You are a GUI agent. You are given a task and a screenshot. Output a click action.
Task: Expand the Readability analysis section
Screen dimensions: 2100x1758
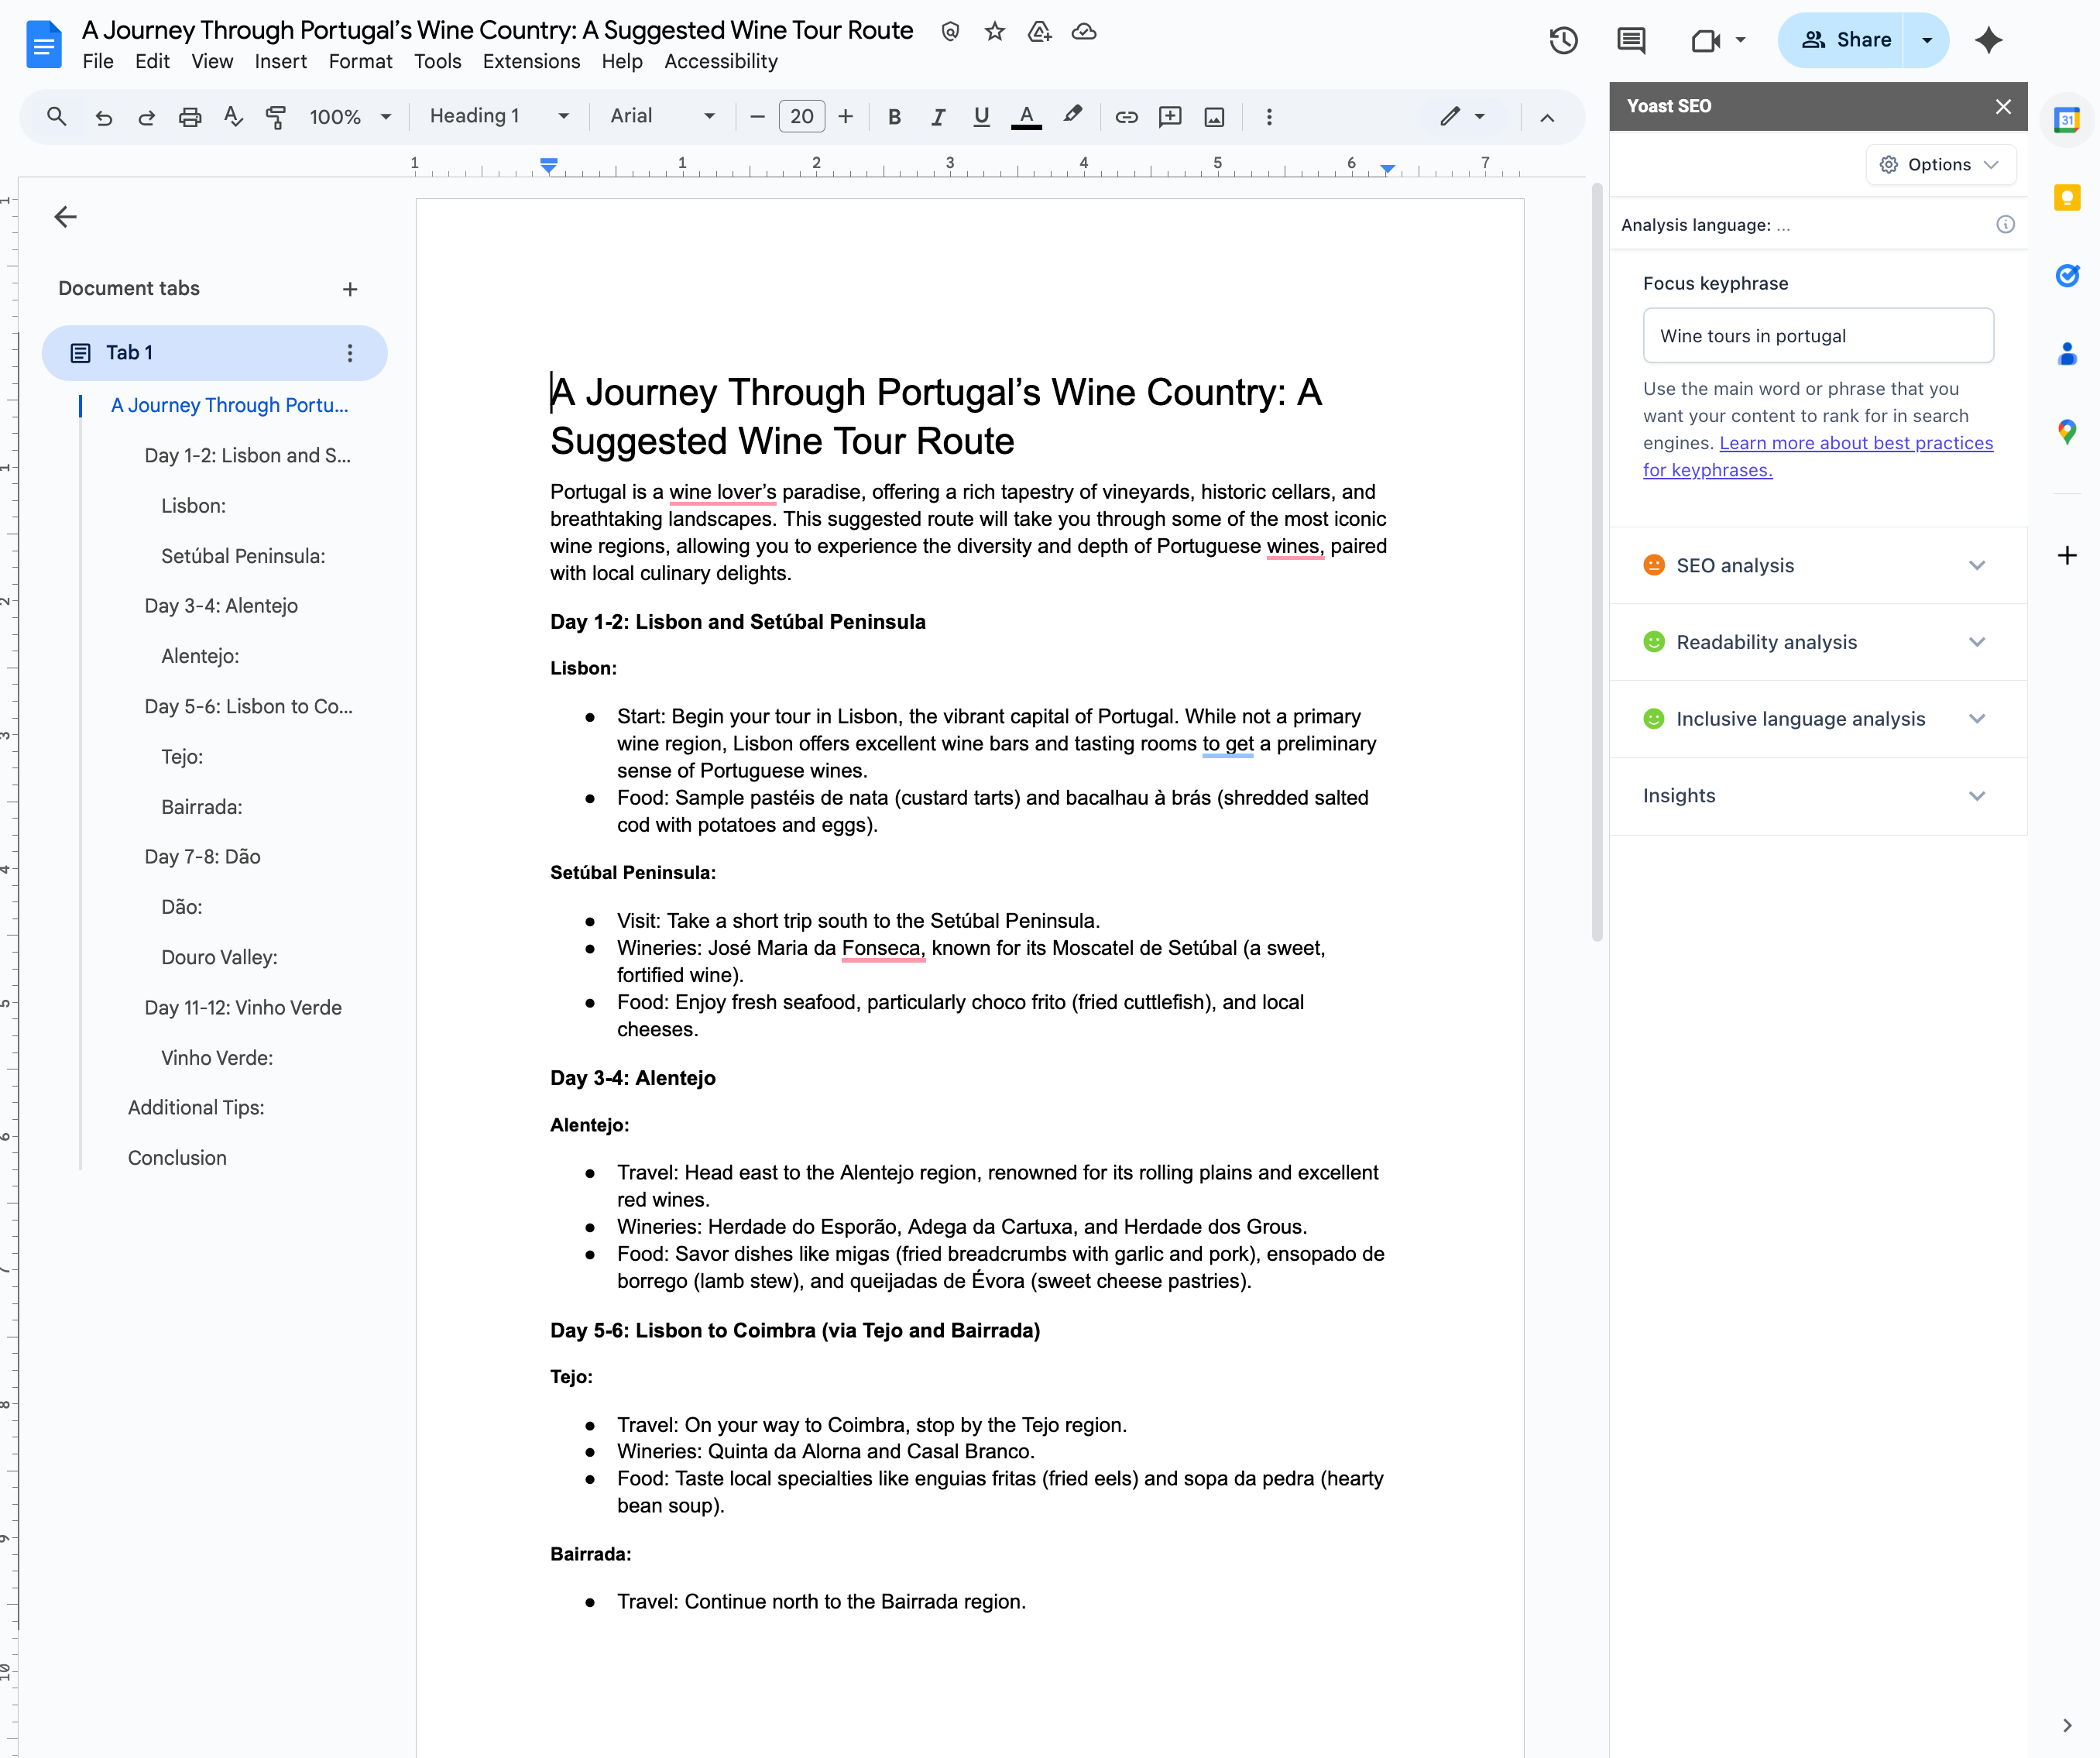(1817, 642)
